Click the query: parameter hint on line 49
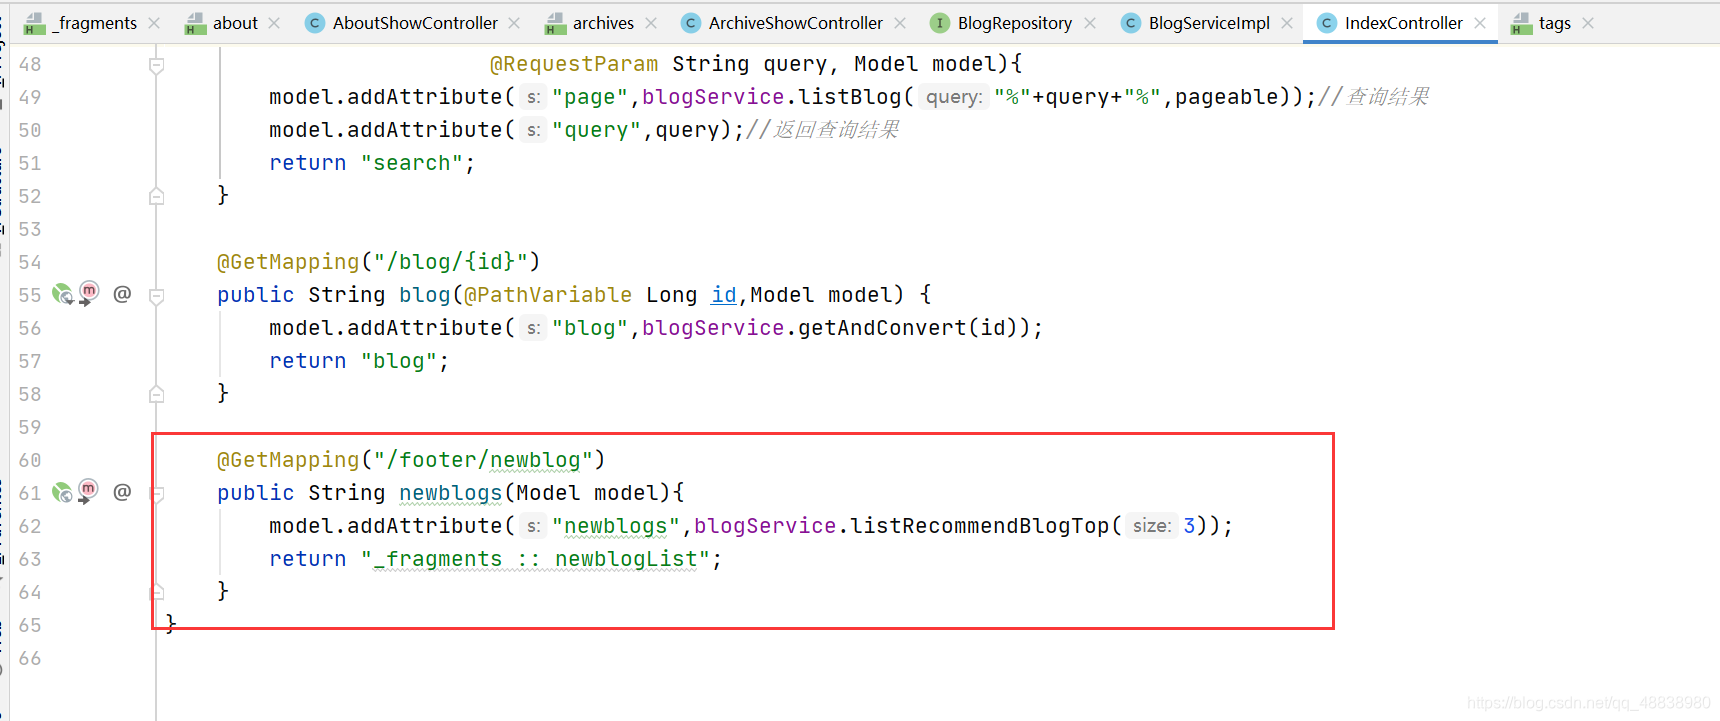 coord(954,97)
